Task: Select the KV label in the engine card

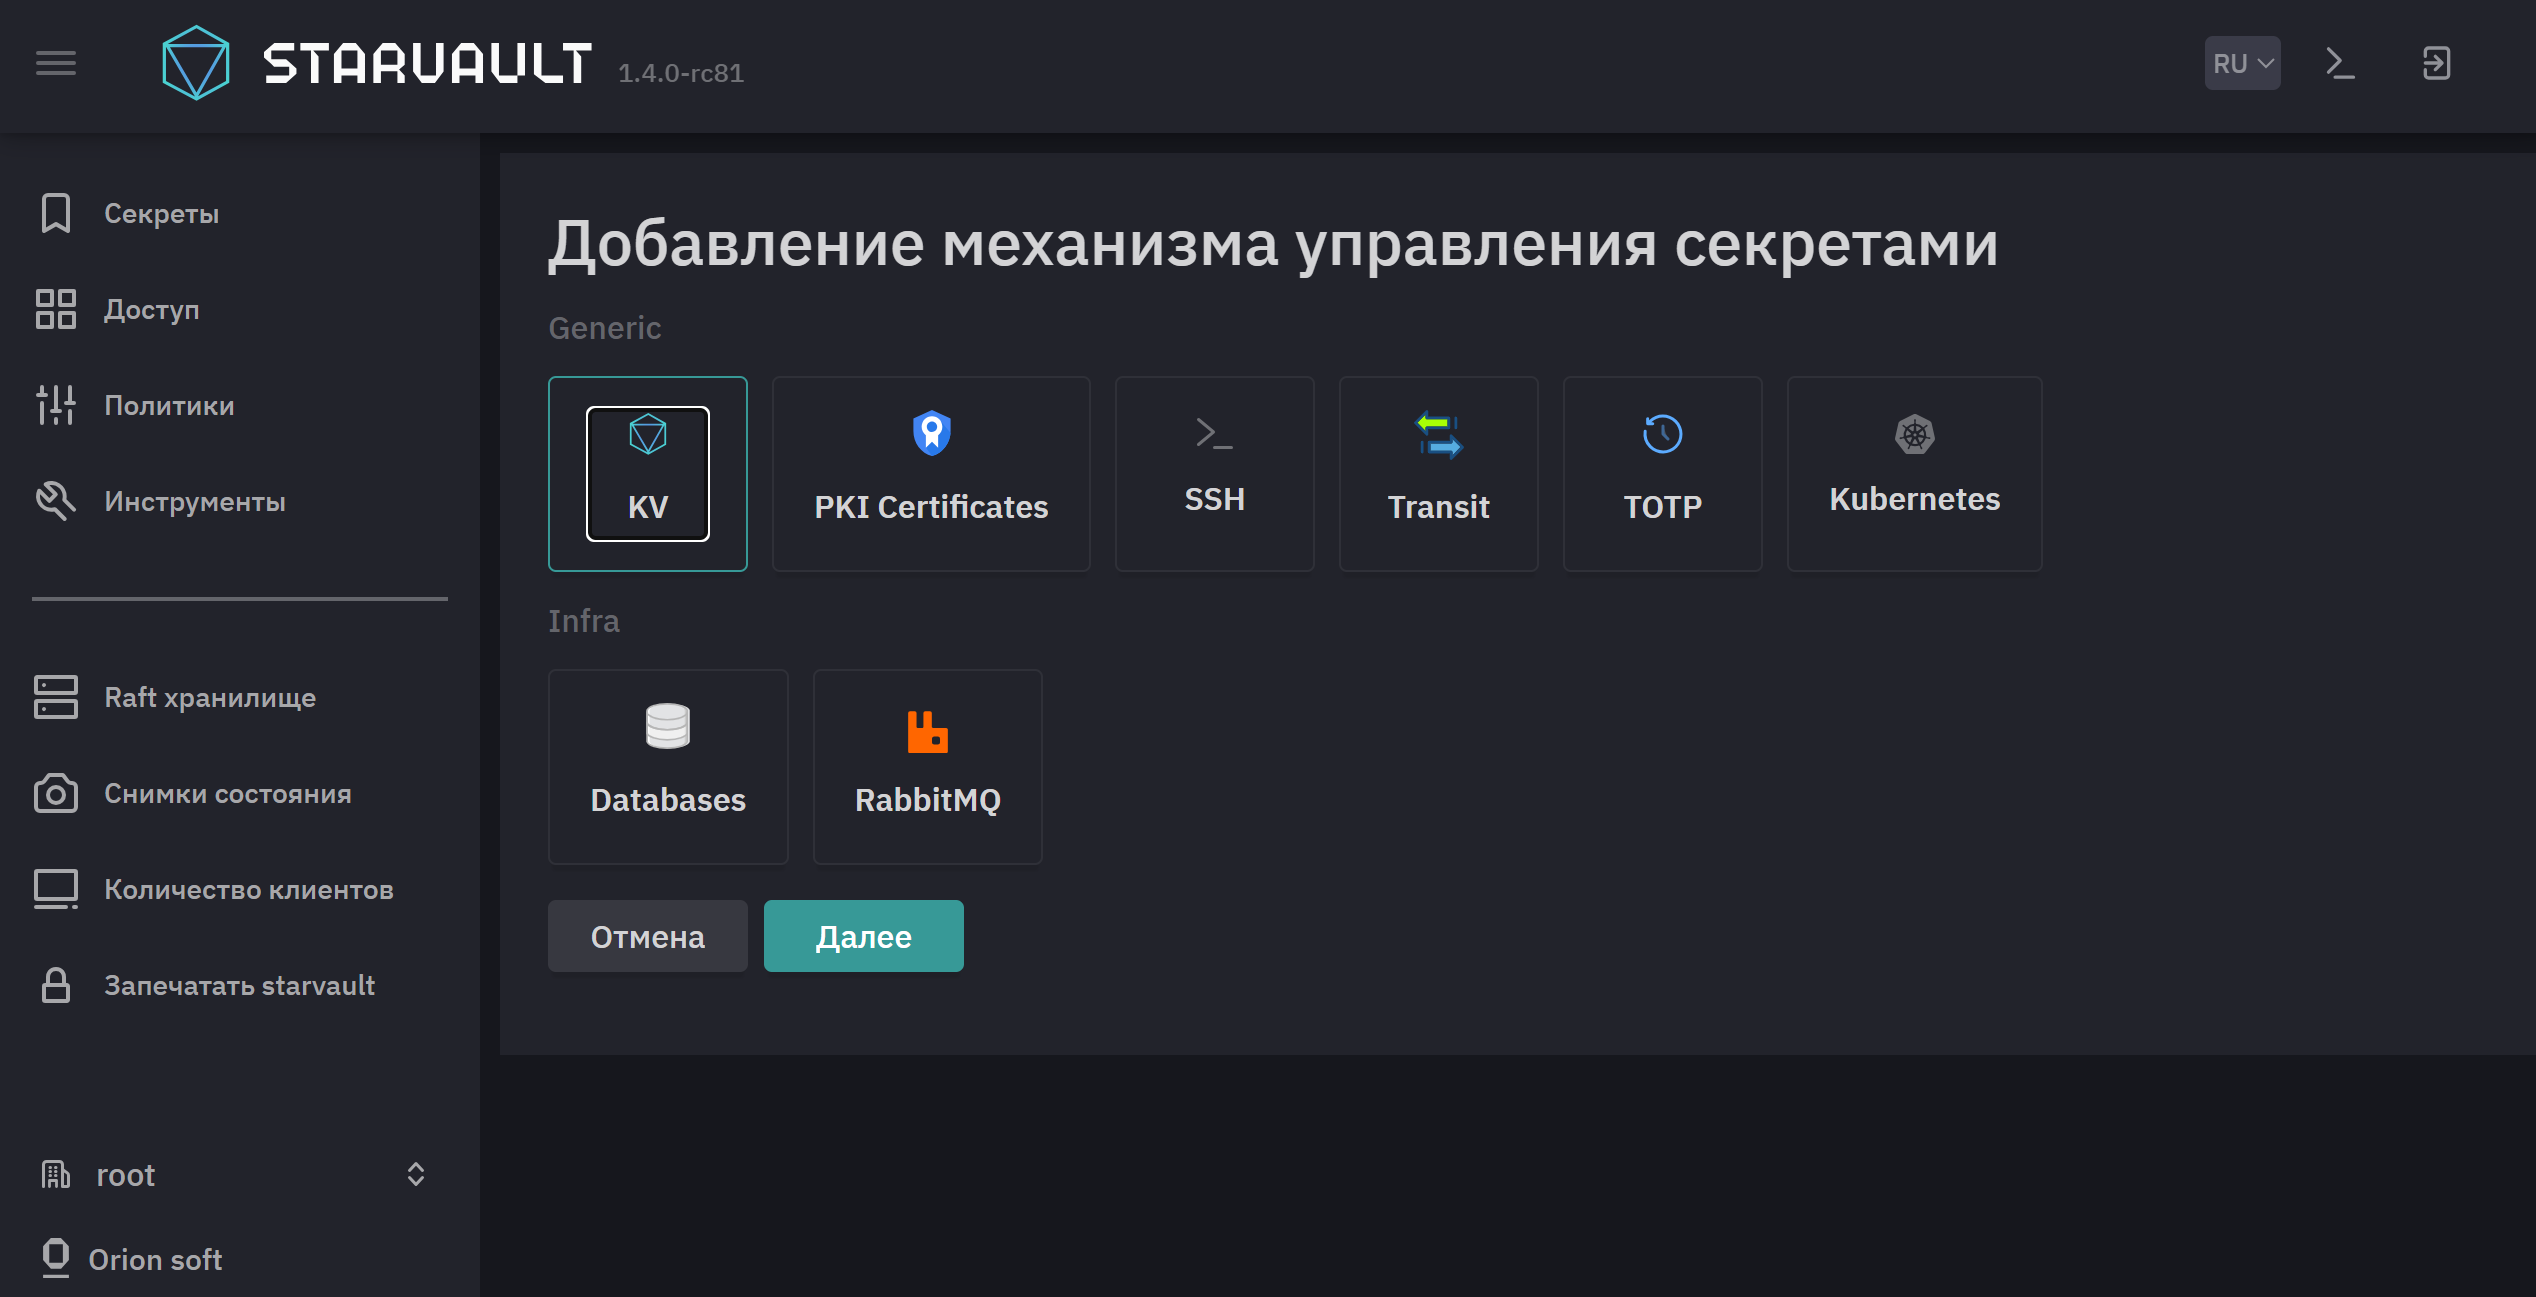Action: tap(648, 507)
